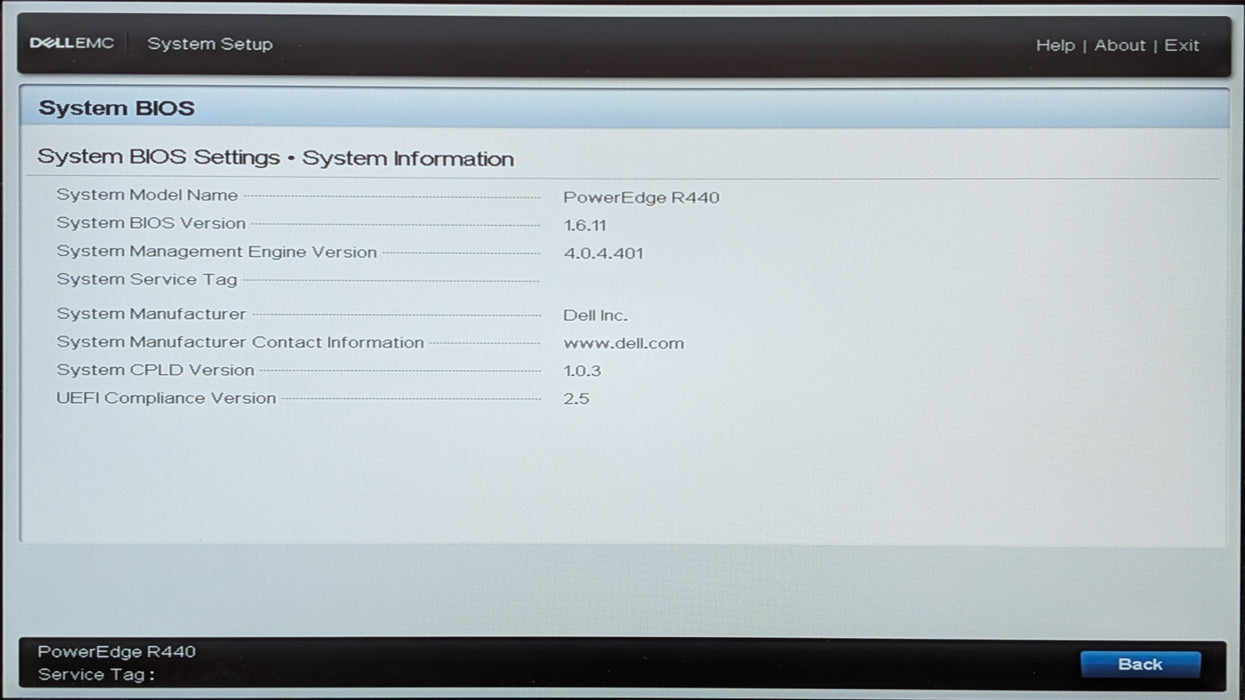1245x700 pixels.
Task: Click PowerEdge R440 in the footer bar
Action: tap(117, 652)
